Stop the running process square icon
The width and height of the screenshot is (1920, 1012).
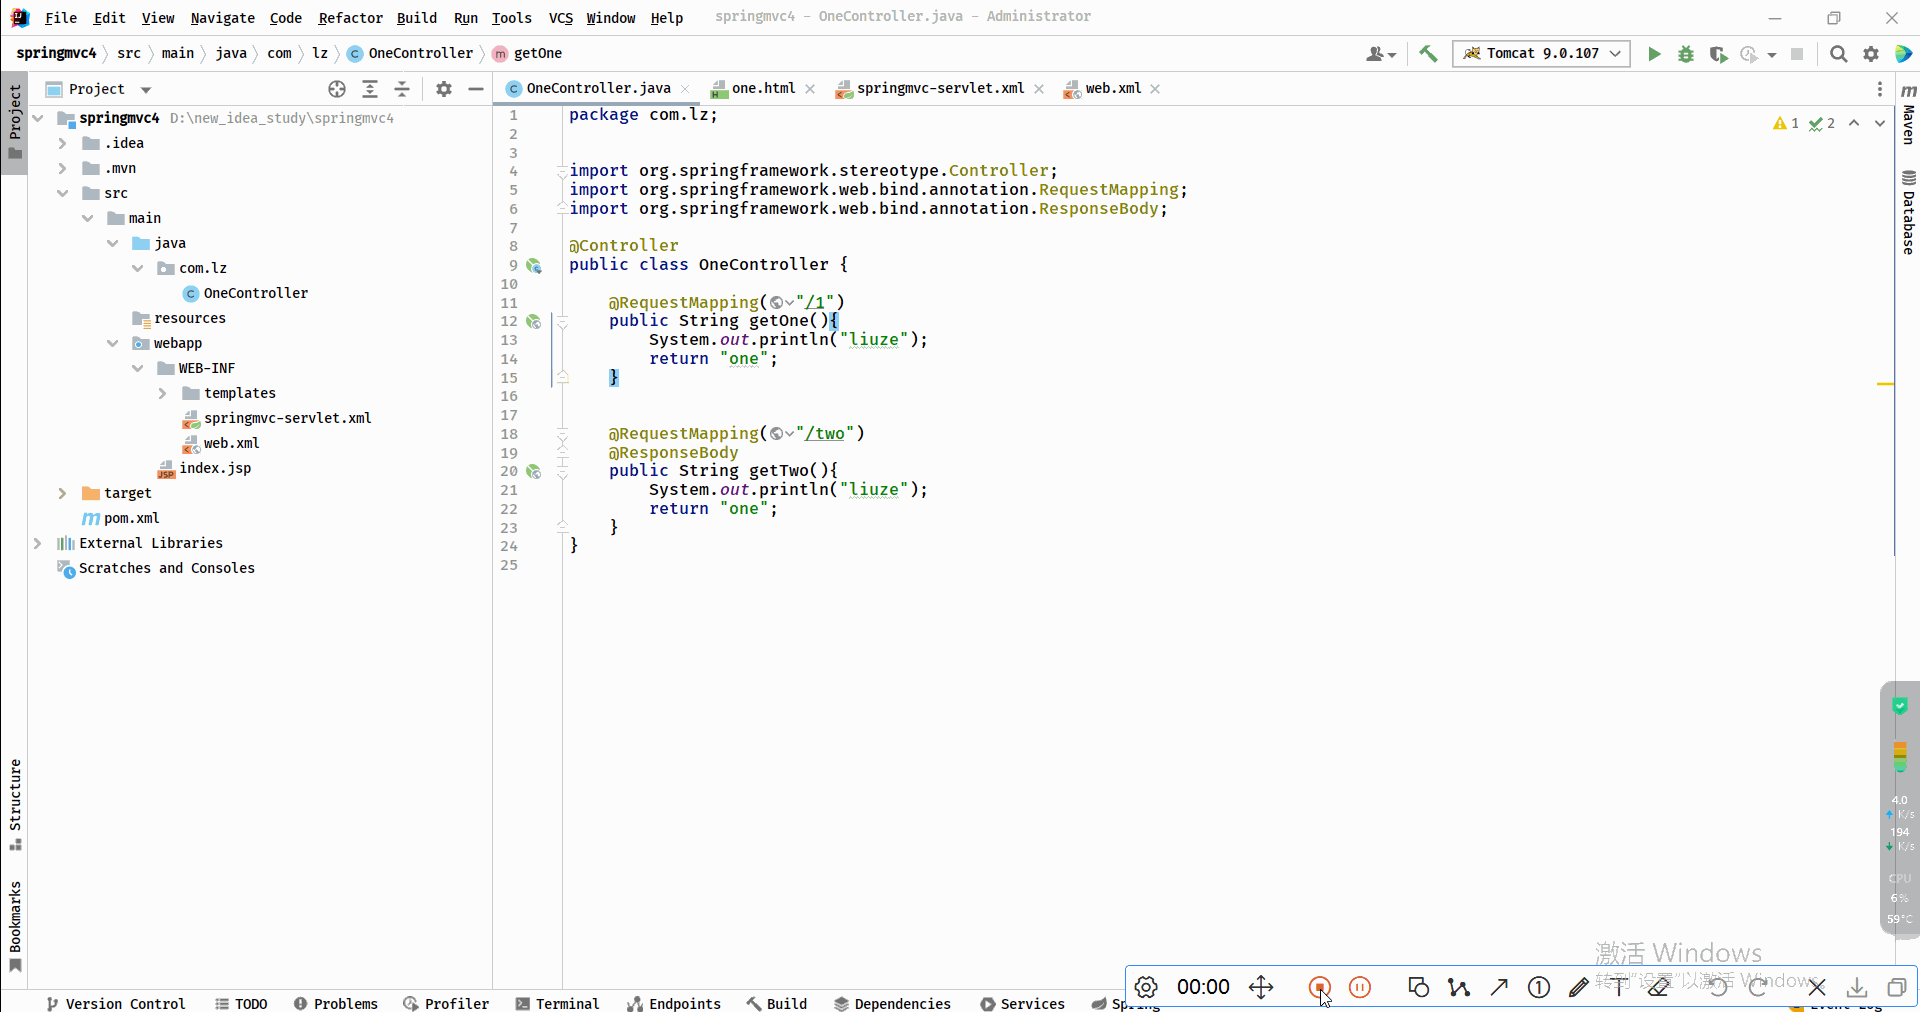(x=1797, y=54)
